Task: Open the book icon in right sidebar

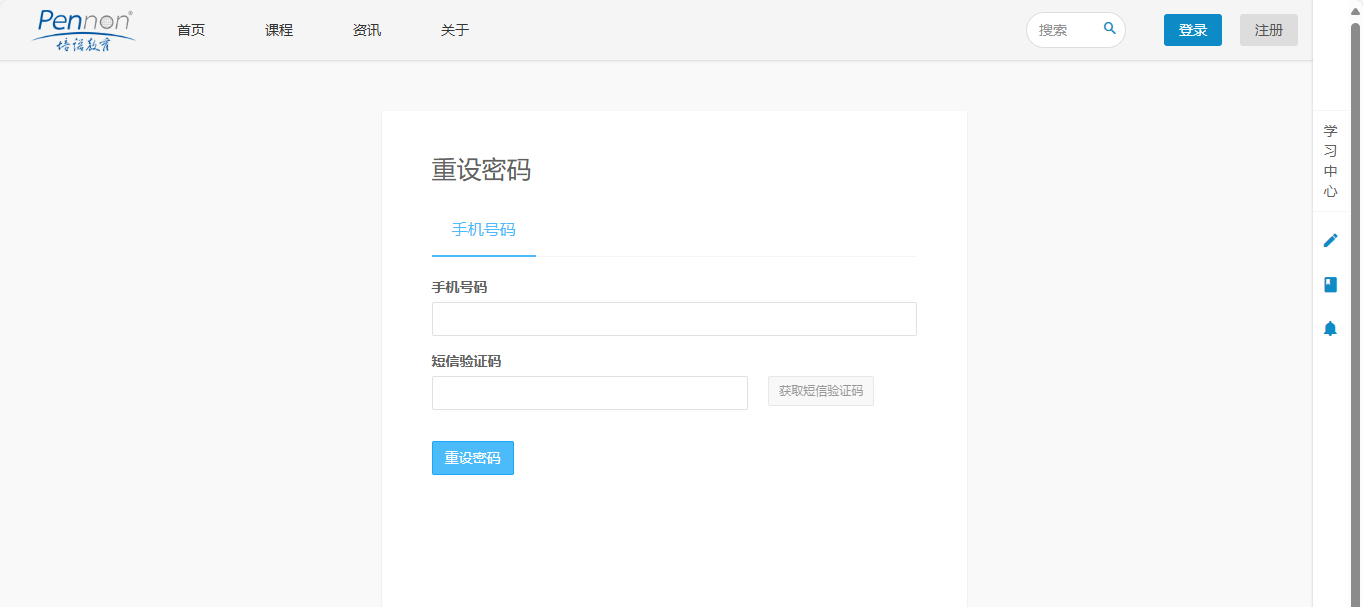Action: tap(1330, 284)
